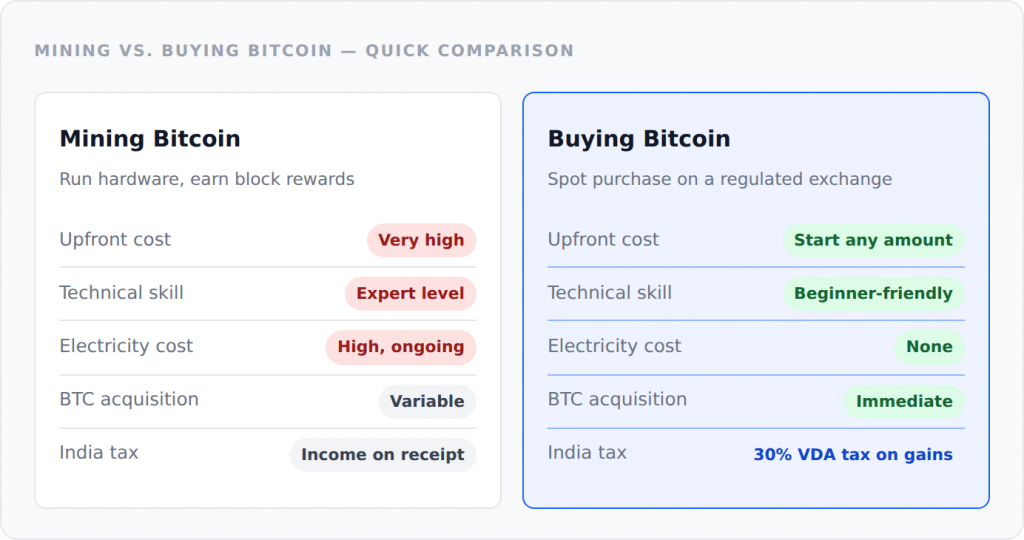Select the "Start any amount" badge
This screenshot has height=540, width=1024.
tap(873, 240)
